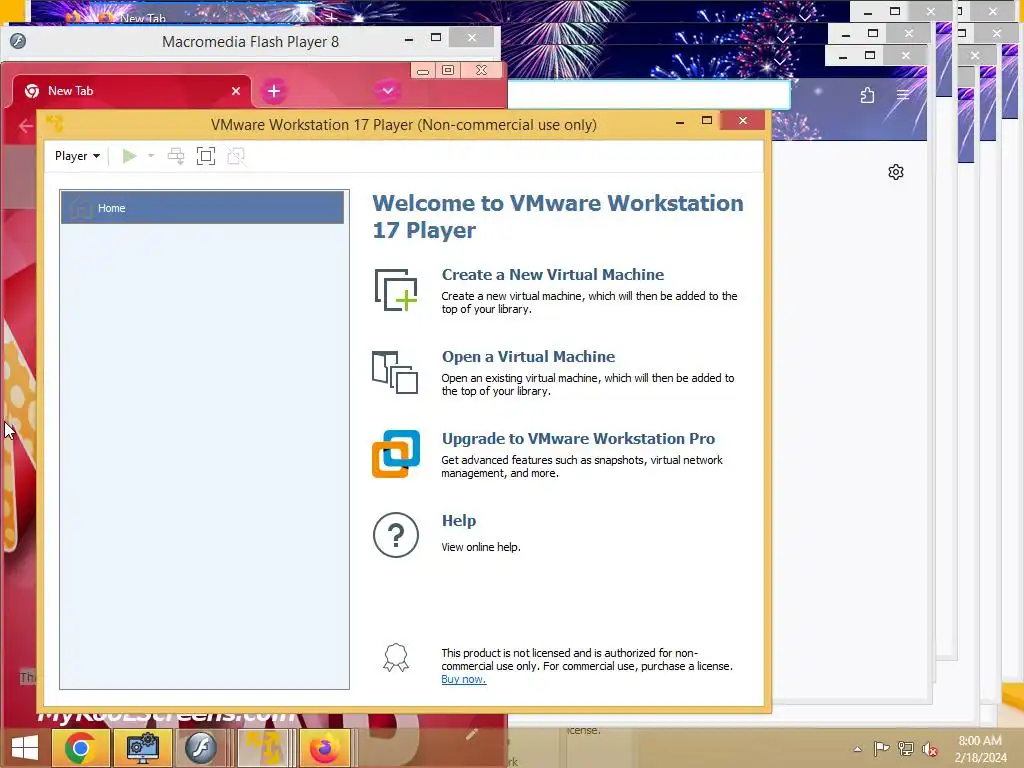Open Firefox from the taskbar

point(325,748)
